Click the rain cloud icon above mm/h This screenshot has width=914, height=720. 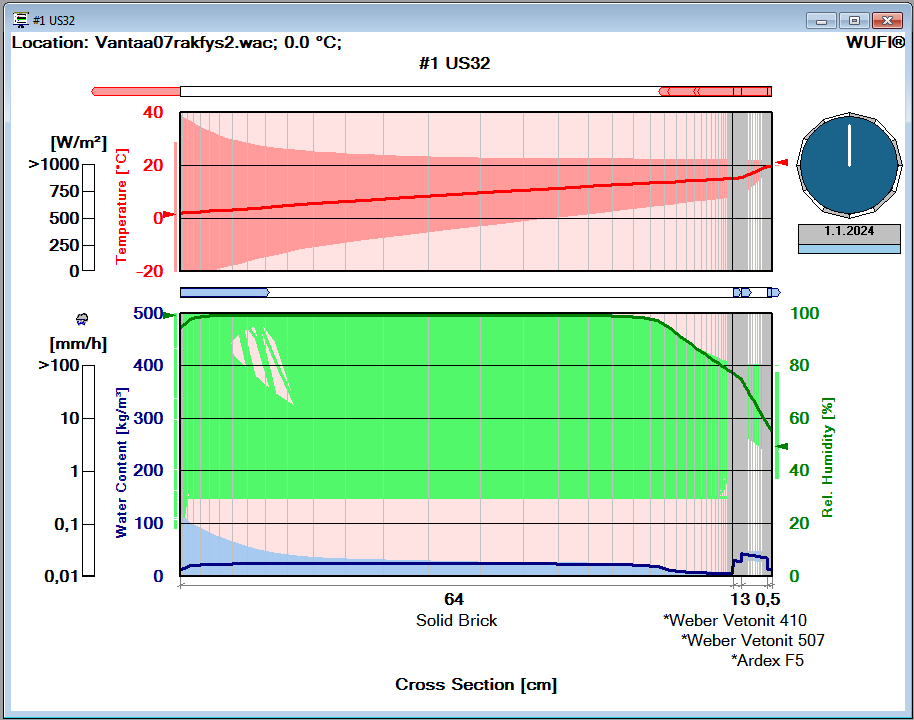point(83,319)
